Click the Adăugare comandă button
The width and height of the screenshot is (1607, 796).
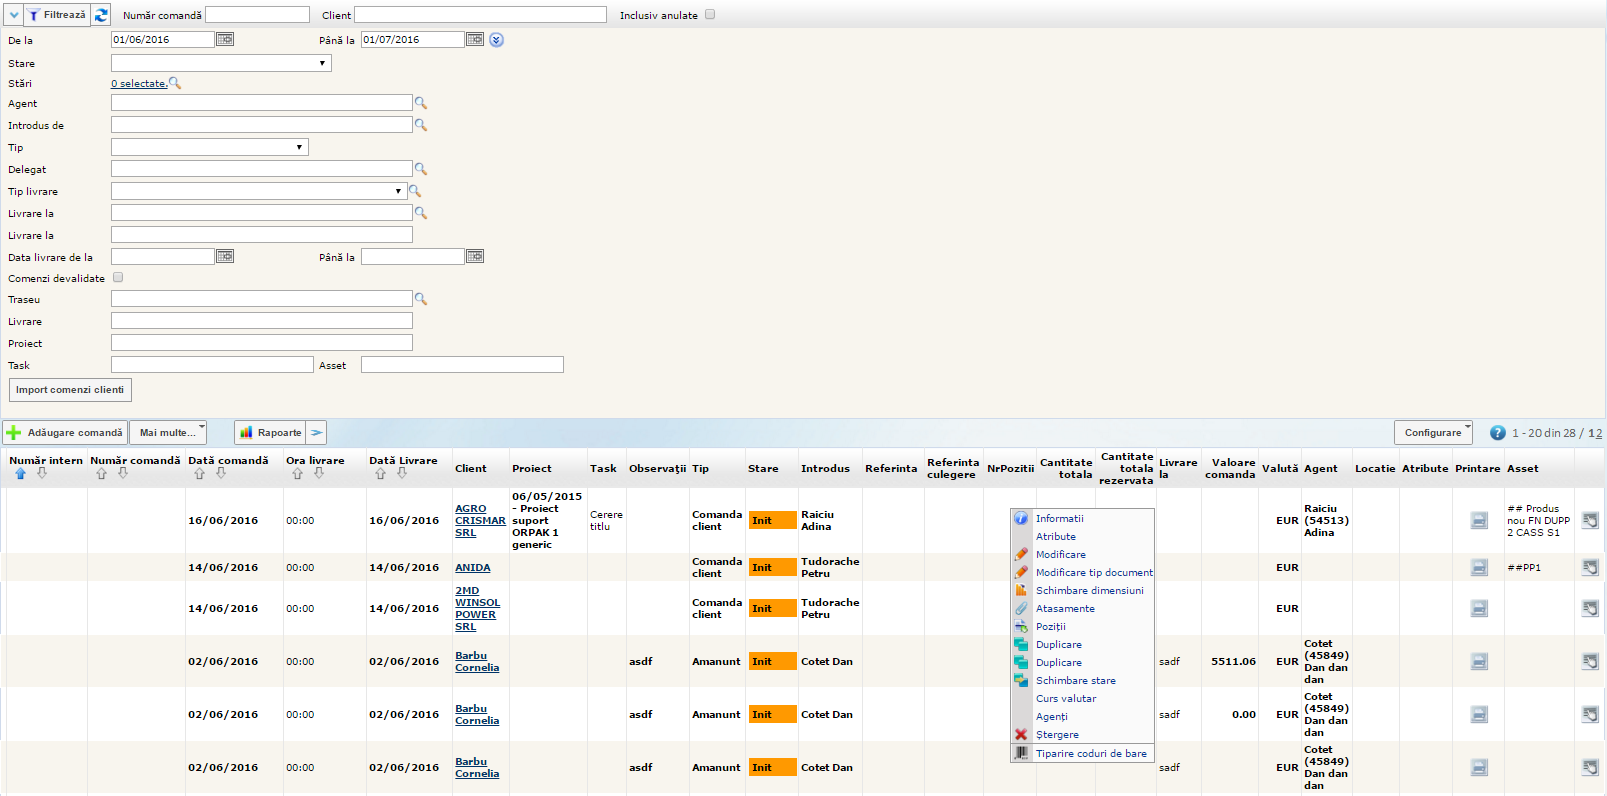(65, 433)
